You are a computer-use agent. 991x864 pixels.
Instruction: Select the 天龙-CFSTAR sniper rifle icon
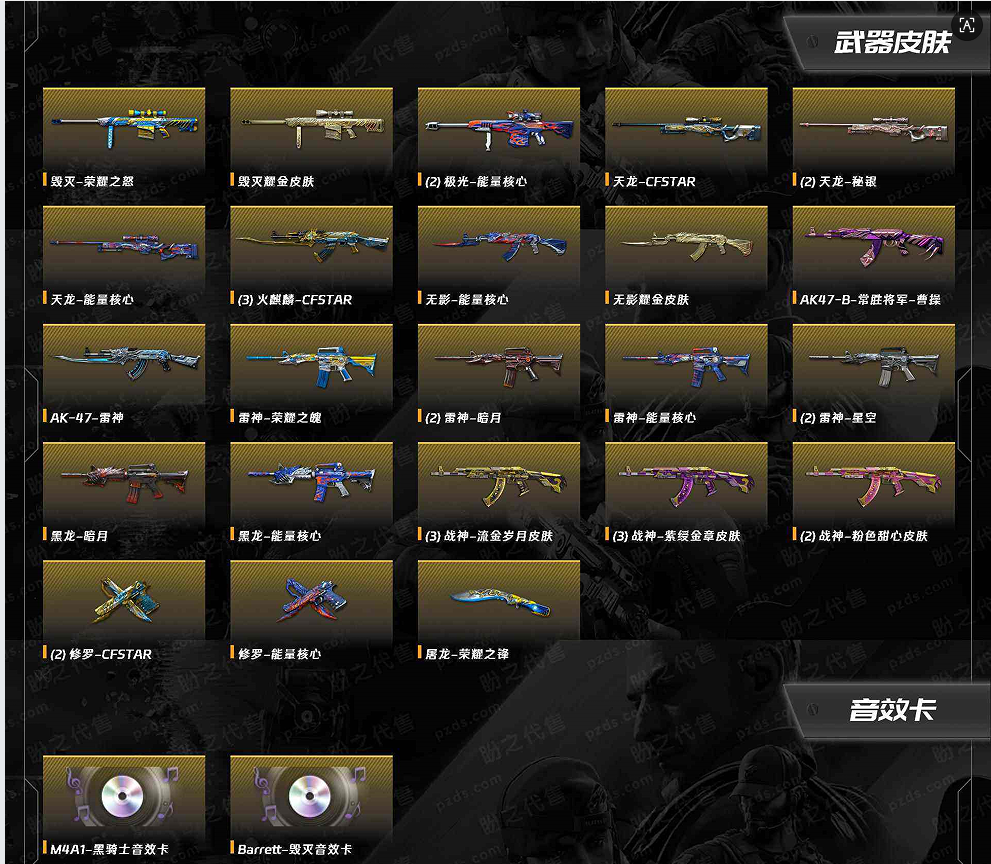(686, 129)
